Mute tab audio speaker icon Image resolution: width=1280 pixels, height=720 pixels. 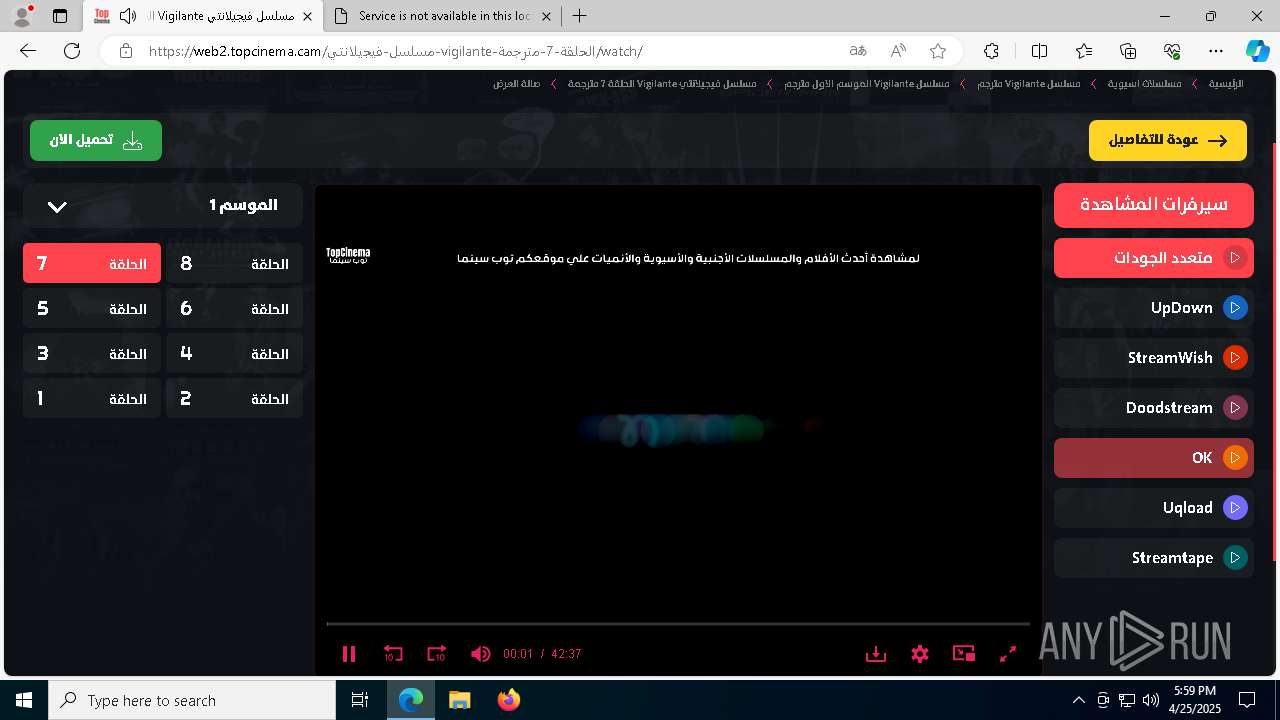128,16
